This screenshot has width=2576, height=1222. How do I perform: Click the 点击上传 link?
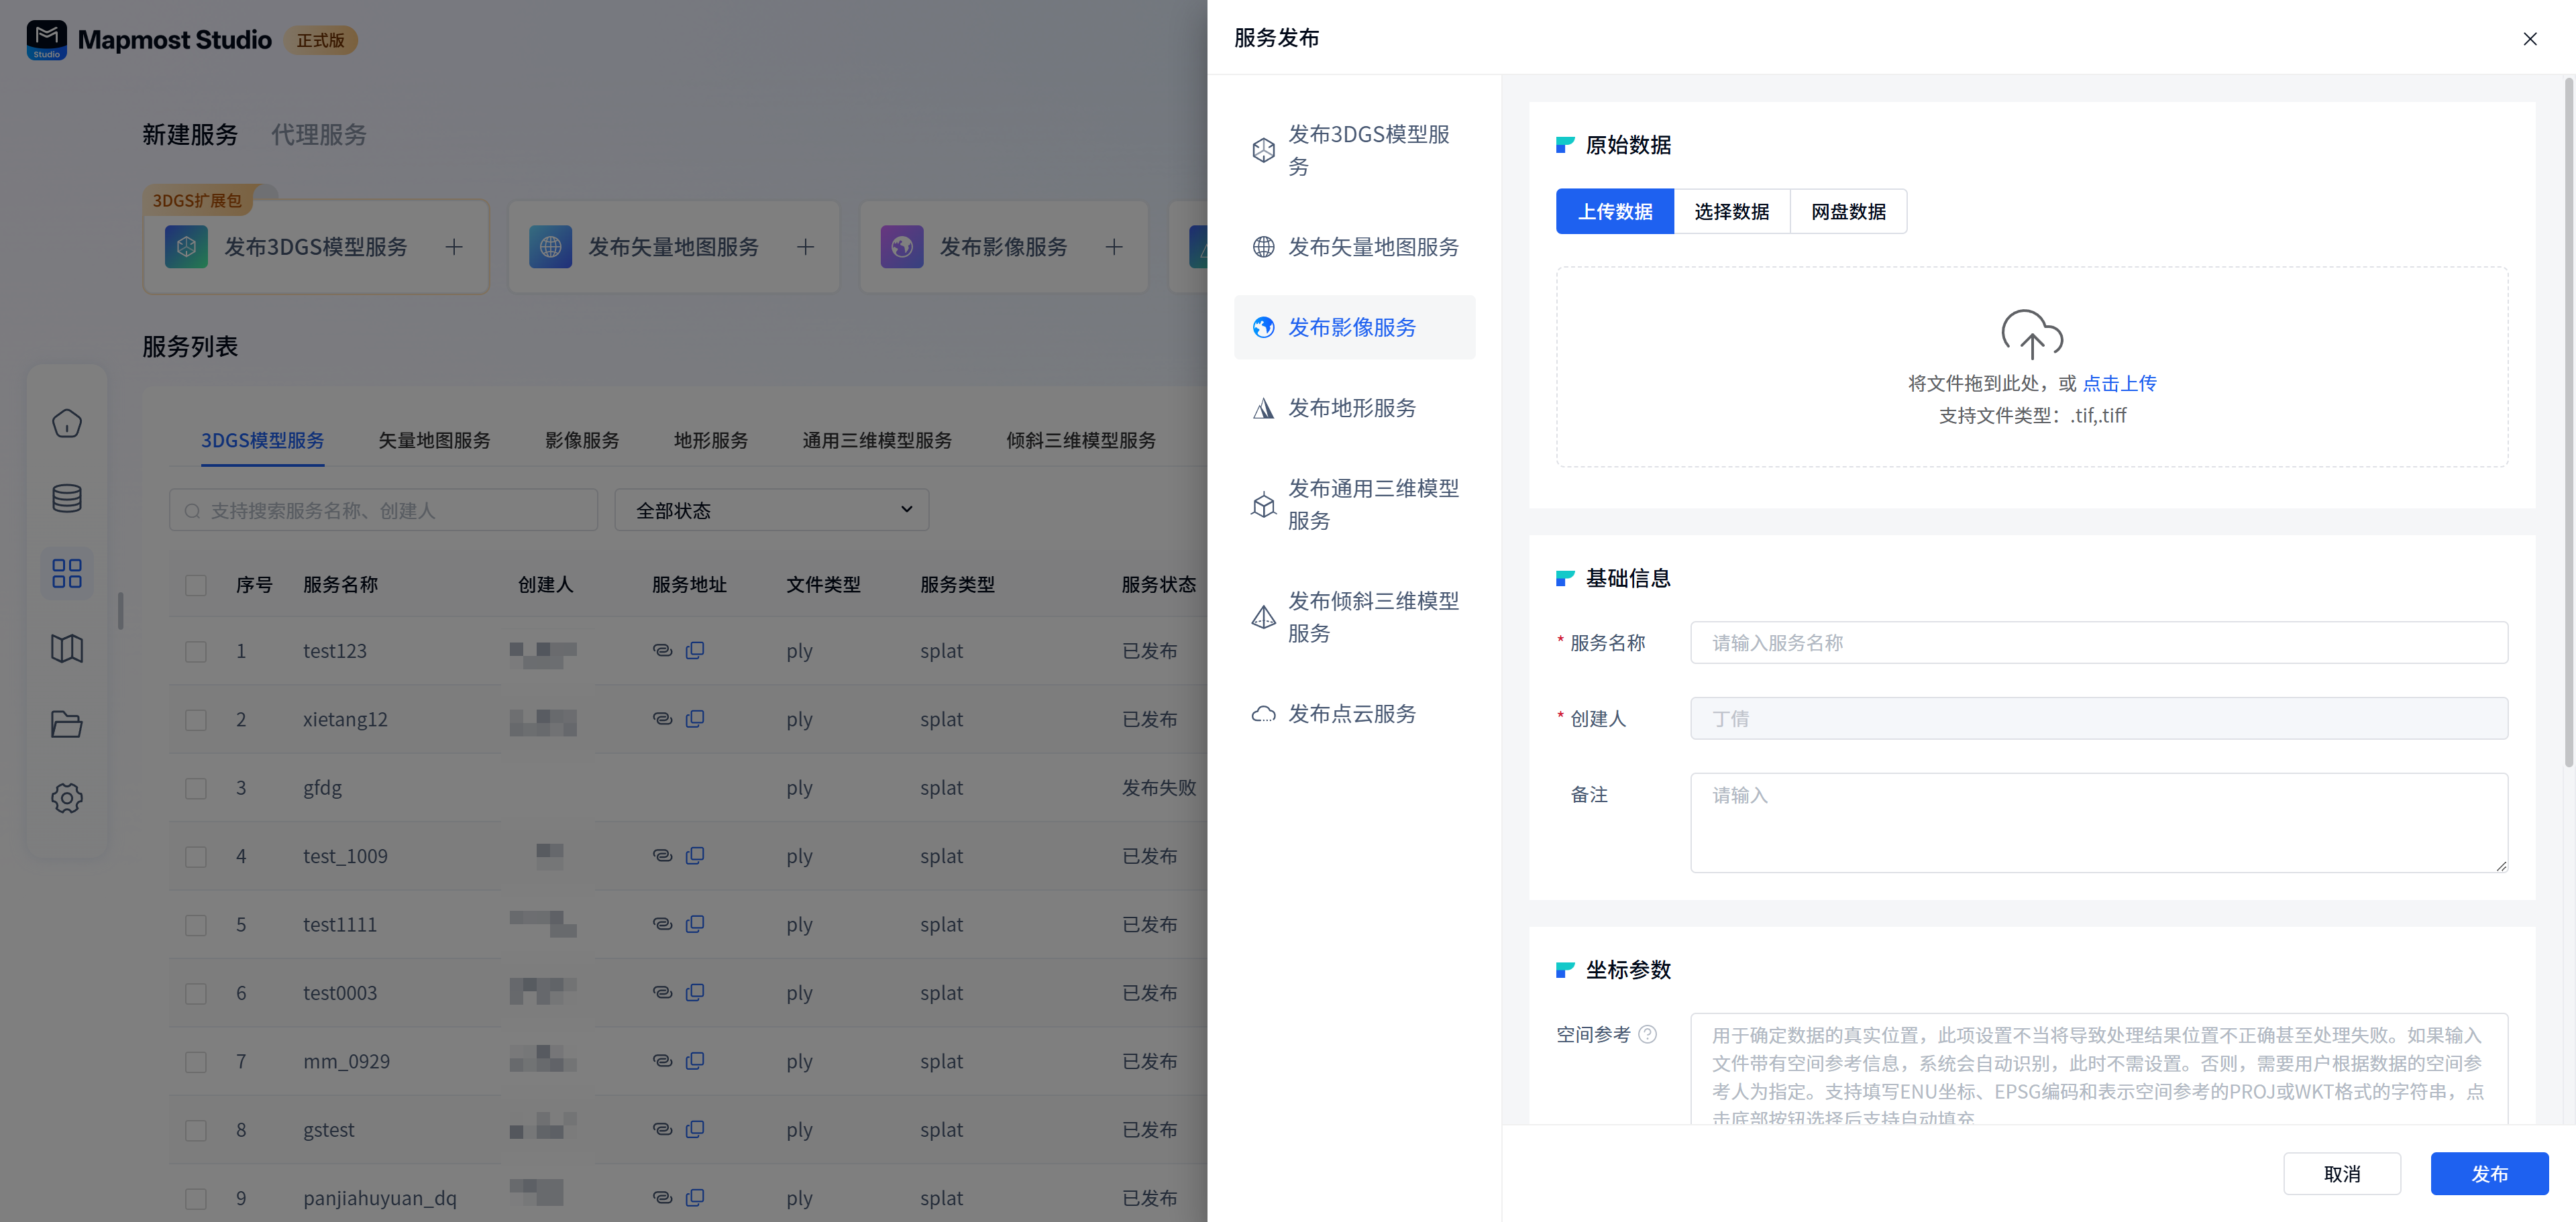click(2119, 383)
